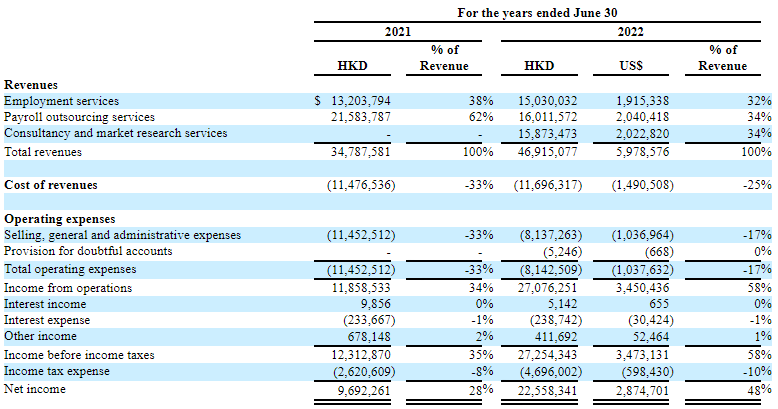Click the 'Income tax expense' label
The image size is (778, 409).
point(57,371)
